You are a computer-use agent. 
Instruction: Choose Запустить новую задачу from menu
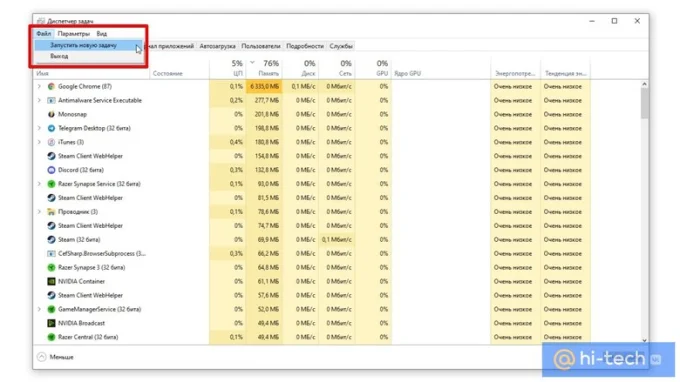88,45
